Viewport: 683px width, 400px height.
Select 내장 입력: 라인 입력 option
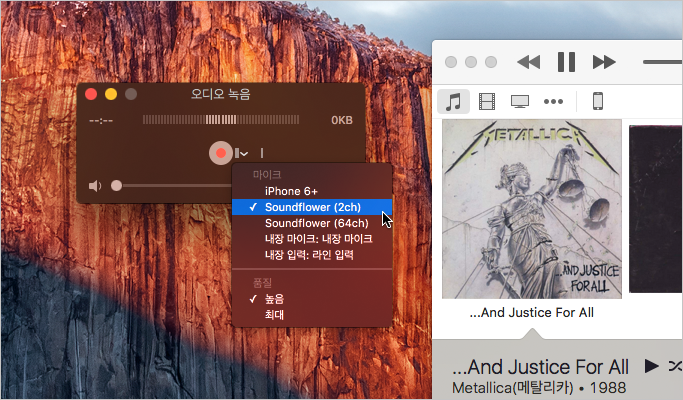click(312, 255)
